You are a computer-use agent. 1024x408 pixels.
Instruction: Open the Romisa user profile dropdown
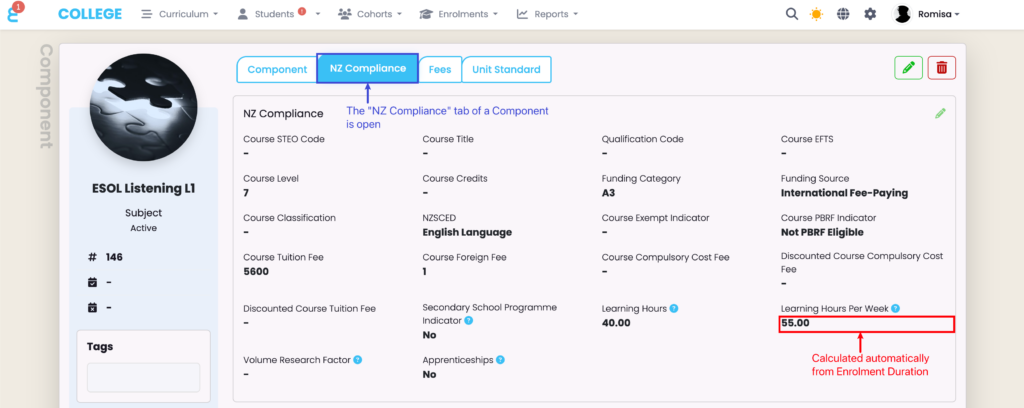pyautogui.click(x=927, y=14)
